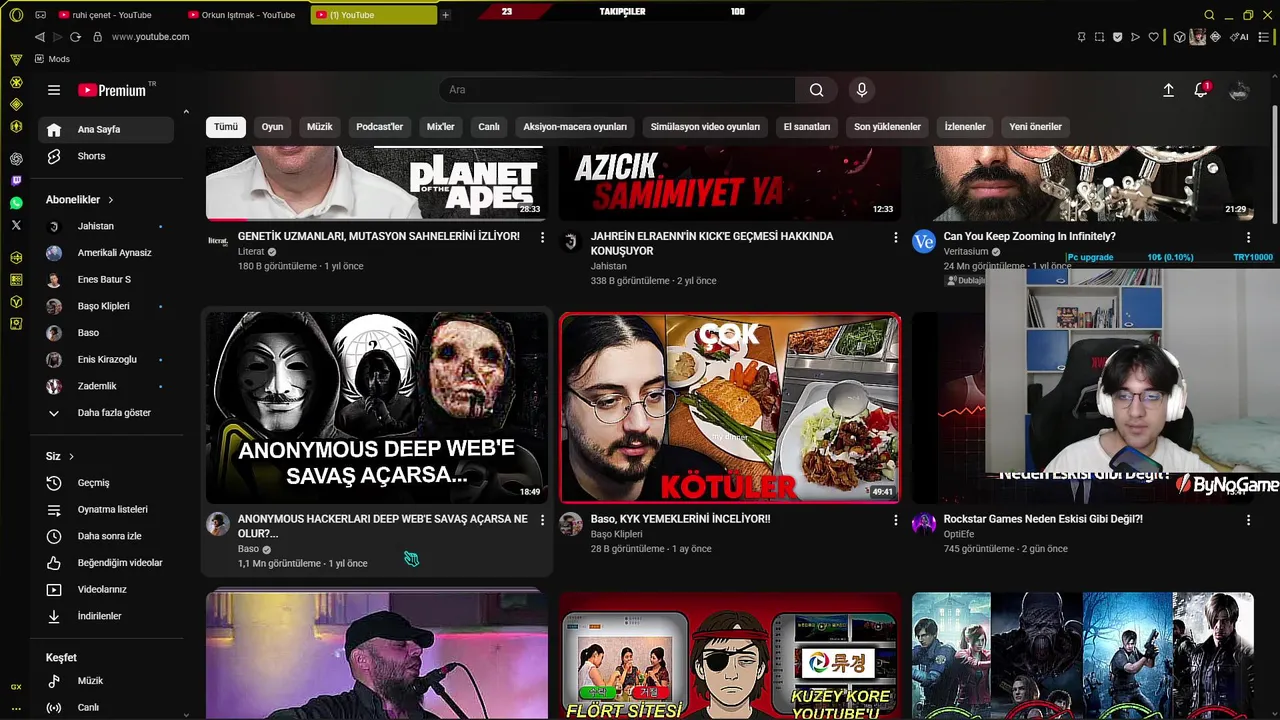1280x720 pixels.
Task: Open the notifications bell
Action: tap(1201, 90)
